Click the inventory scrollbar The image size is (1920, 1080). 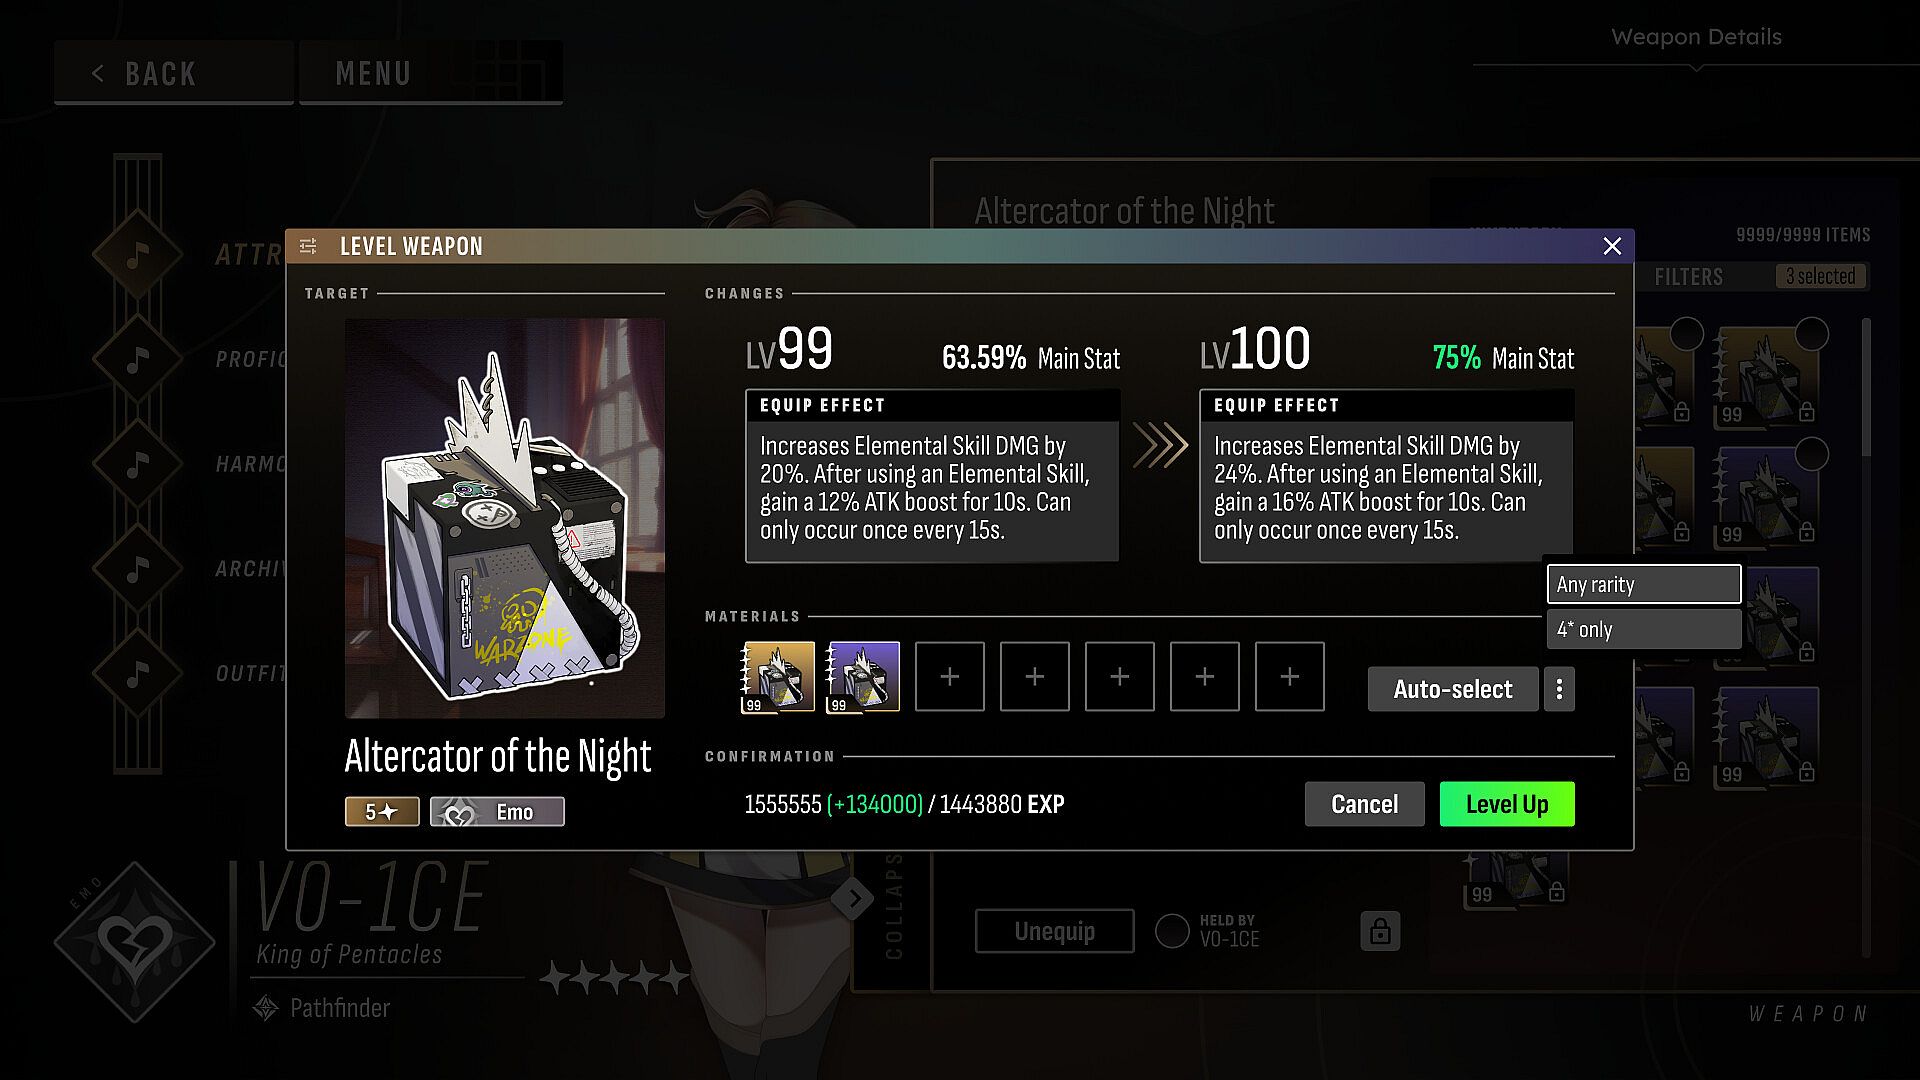click(1866, 388)
